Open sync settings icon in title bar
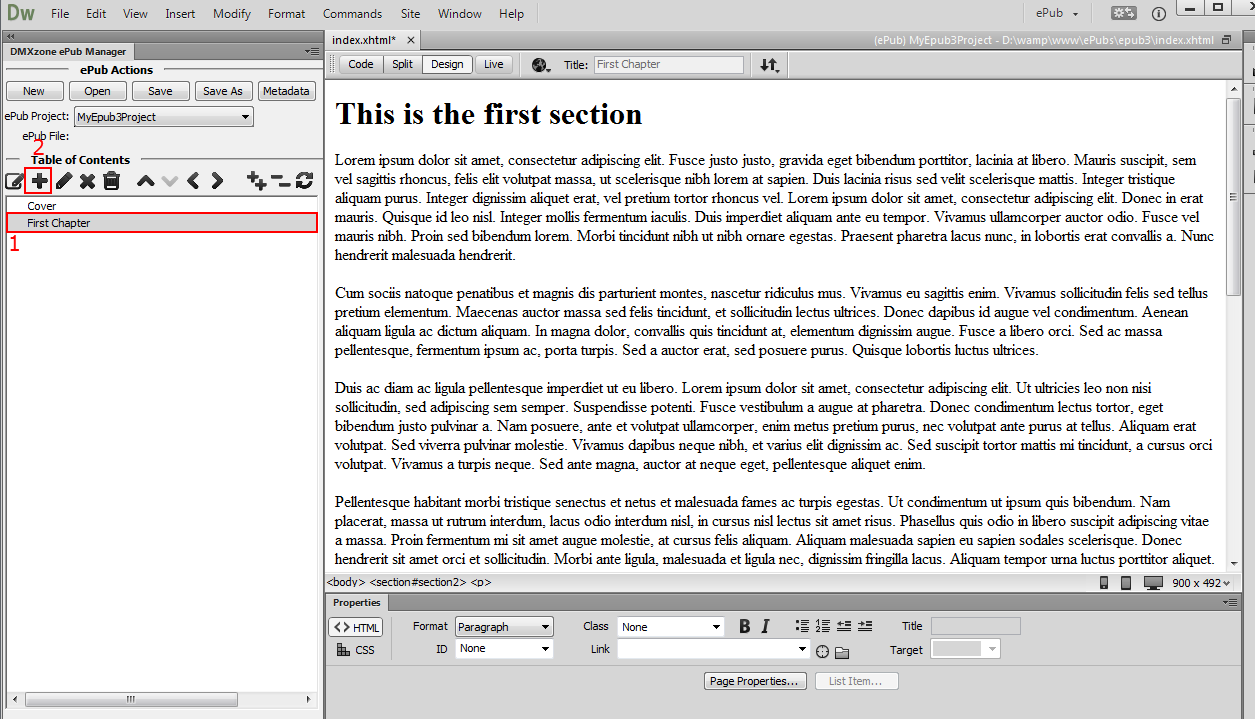The height and width of the screenshot is (719, 1255). 1123,13
